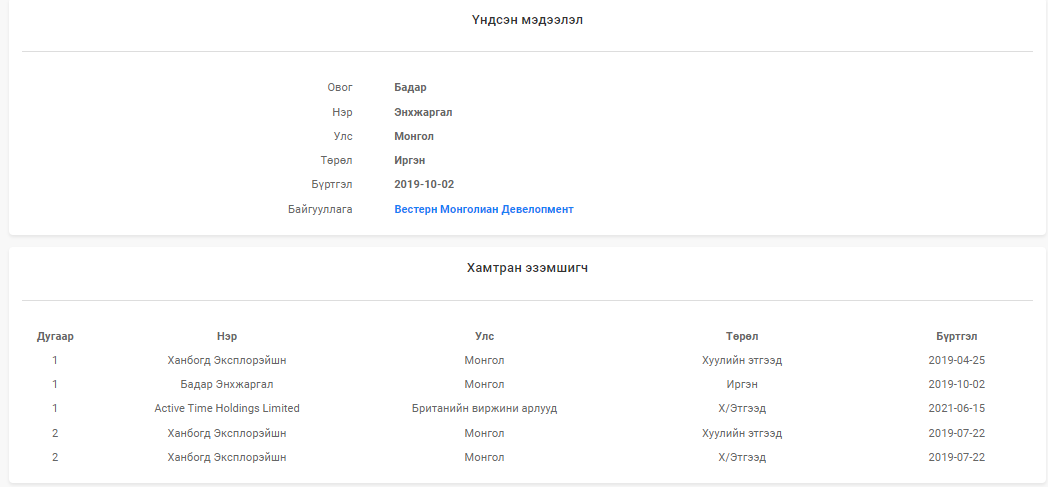Image resolution: width=1048 pixels, height=487 pixels.
Task: Click the bold surname value Бадар
Action: [410, 88]
